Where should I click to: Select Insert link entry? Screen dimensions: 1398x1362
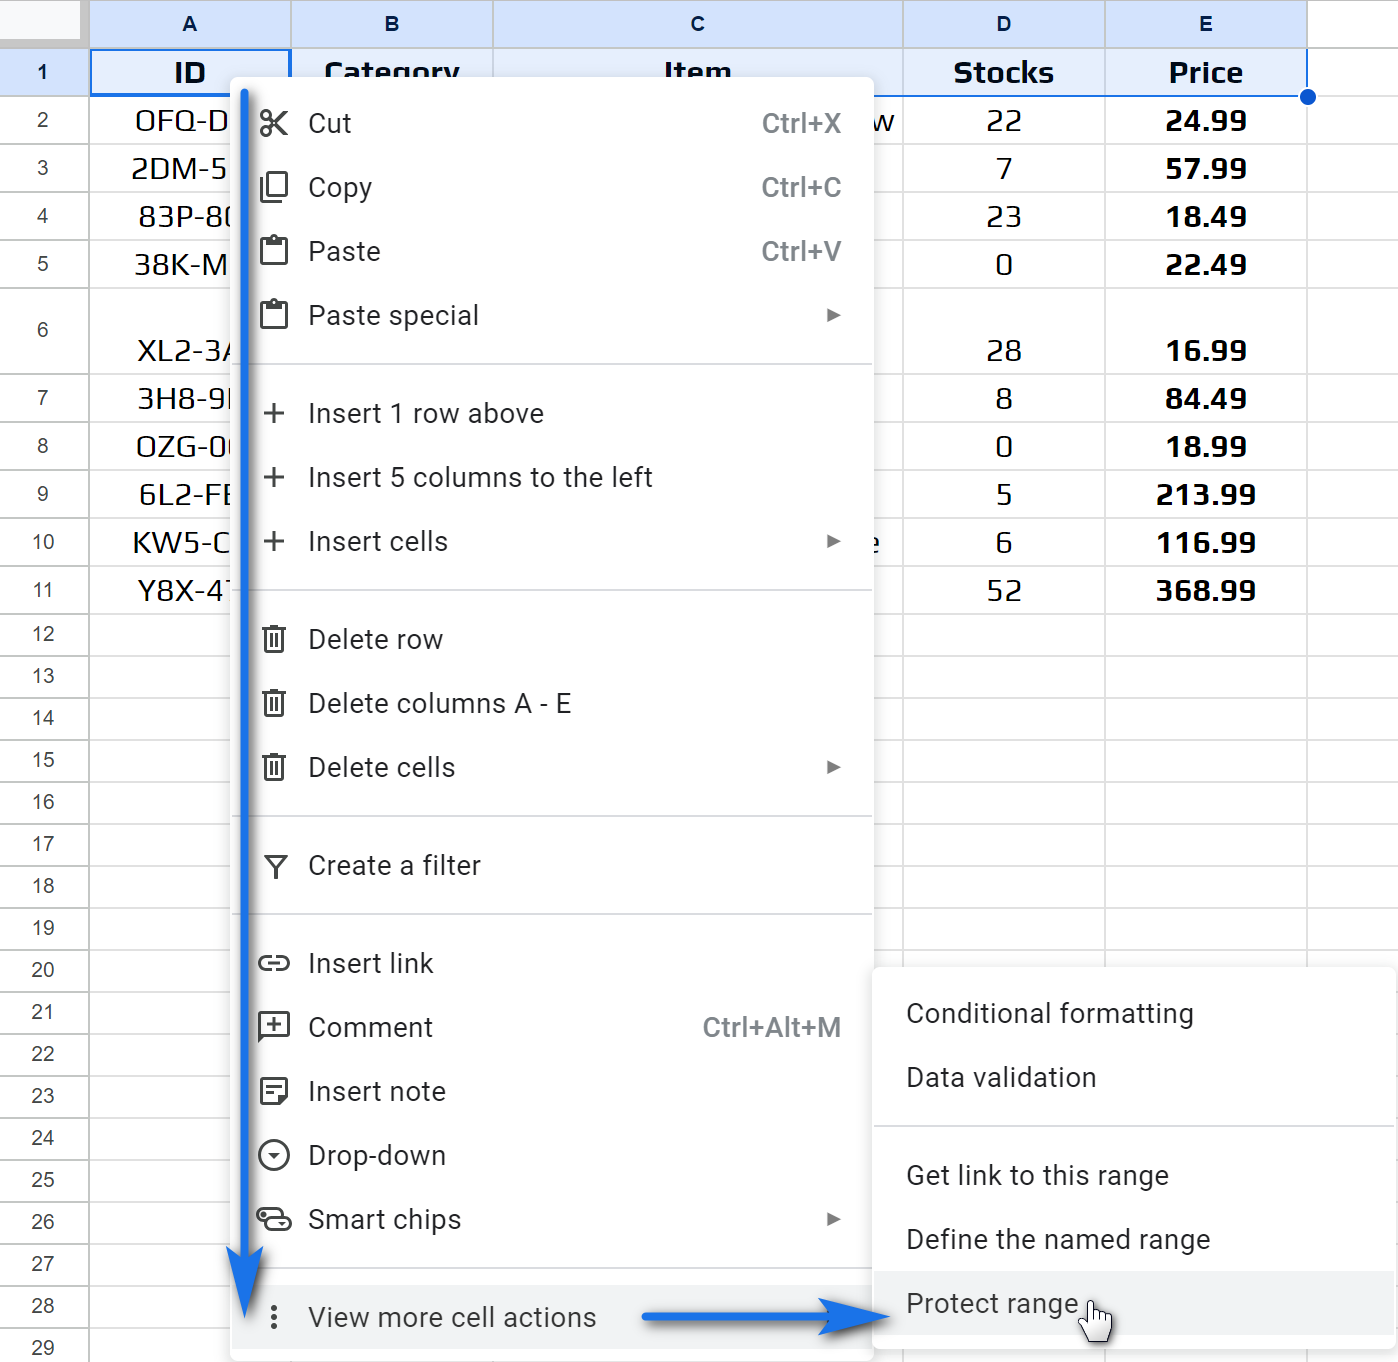pos(552,963)
